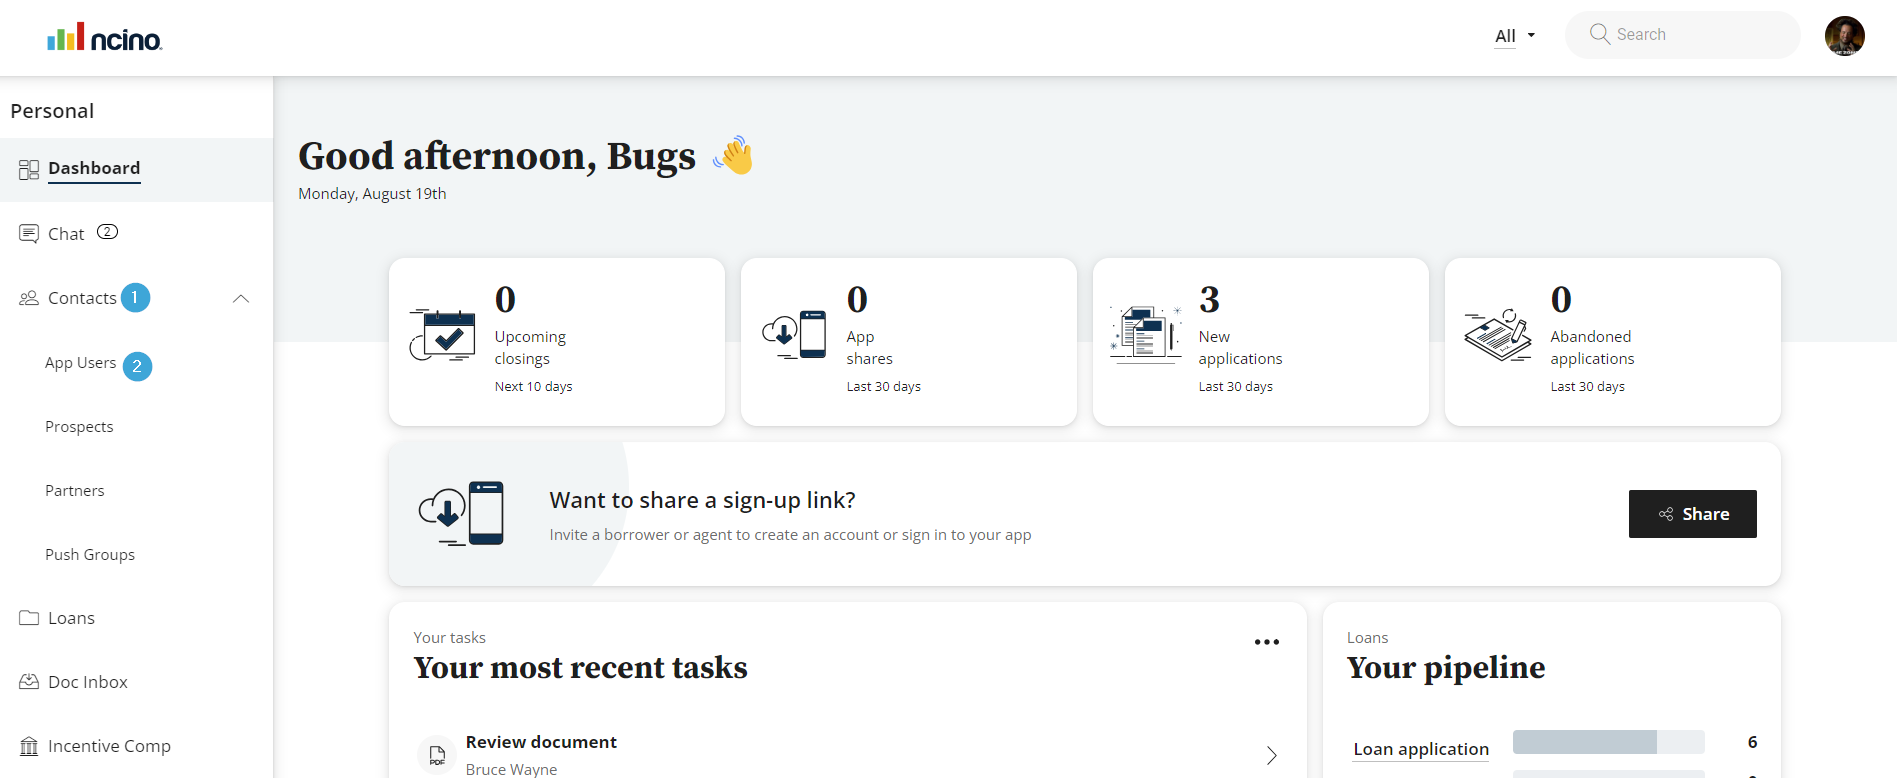This screenshot has height=778, width=1897.
Task: Go to App Users in sidebar
Action: (80, 363)
